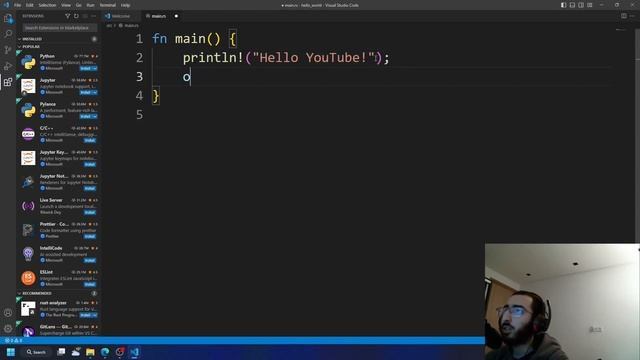This screenshot has width=640, height=360.
Task: Open the File menu
Action: point(18,5)
